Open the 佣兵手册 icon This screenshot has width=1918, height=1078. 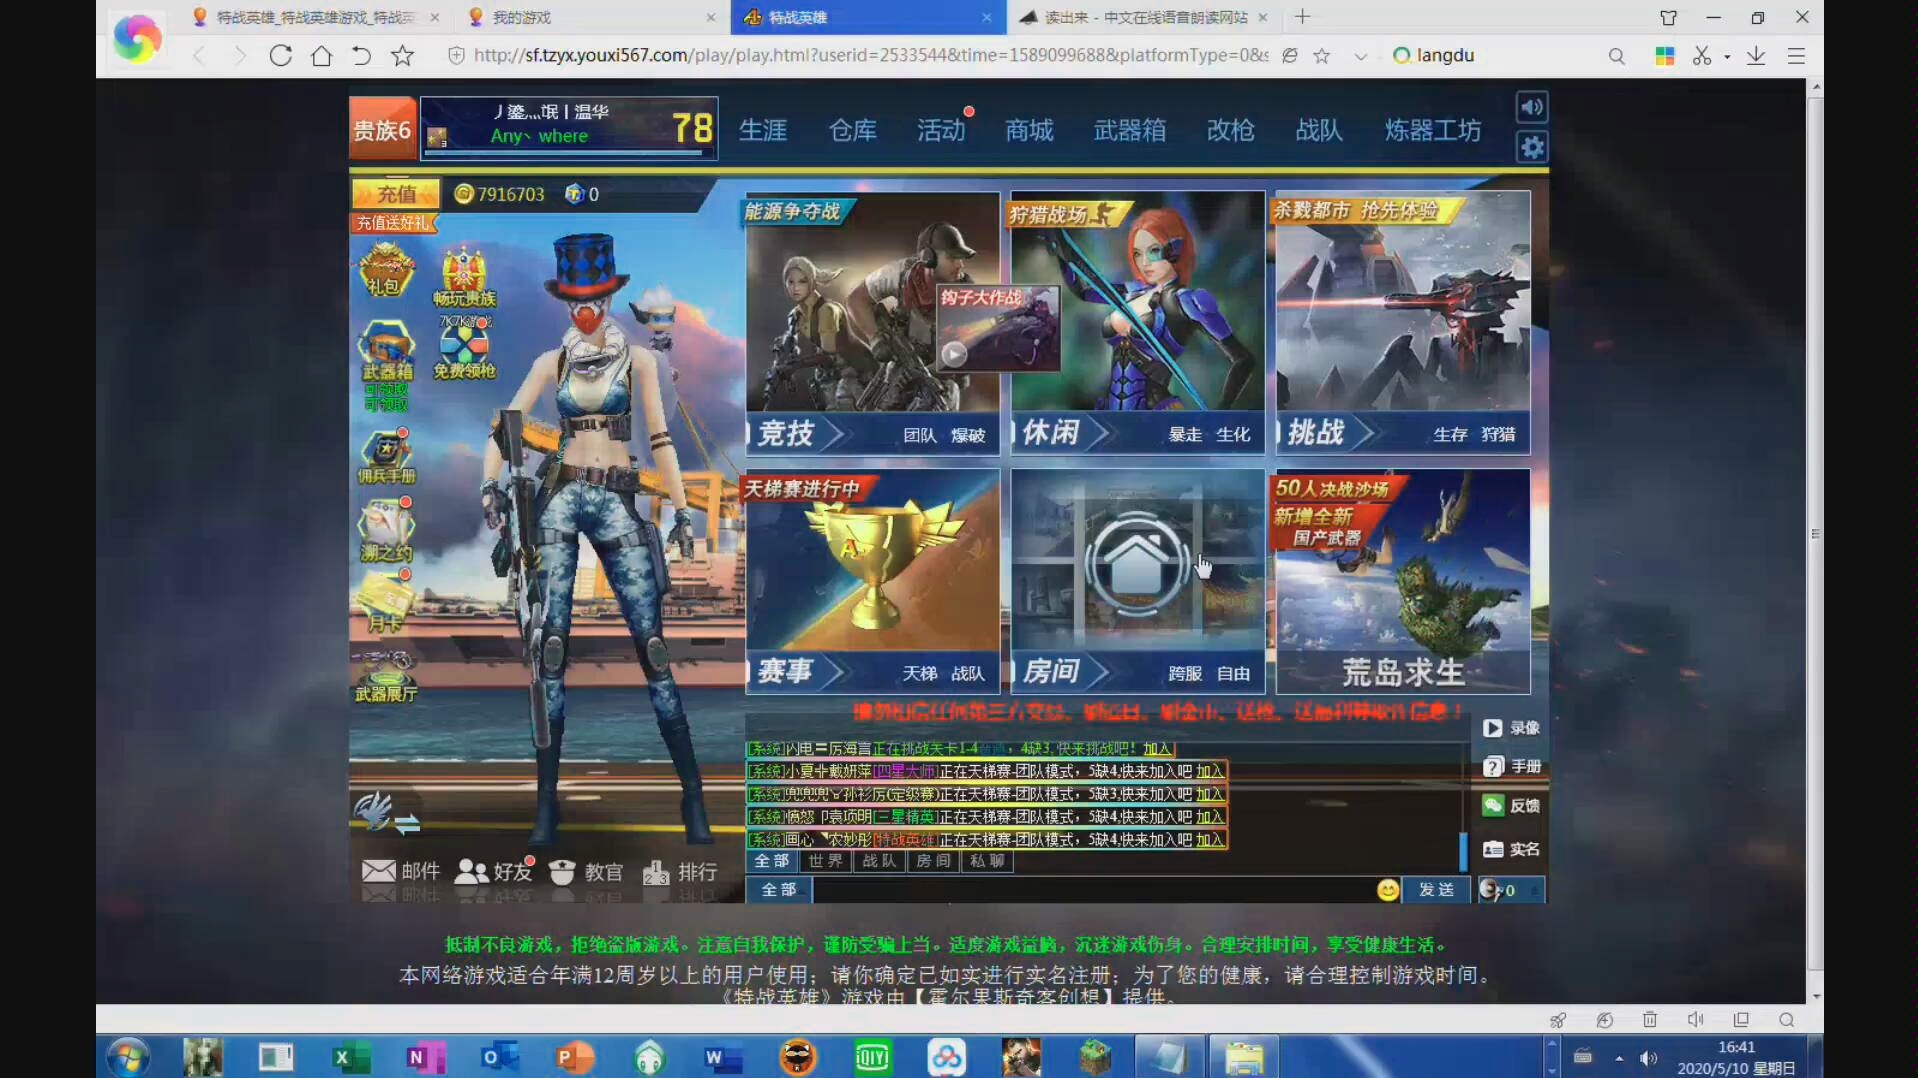pyautogui.click(x=386, y=458)
